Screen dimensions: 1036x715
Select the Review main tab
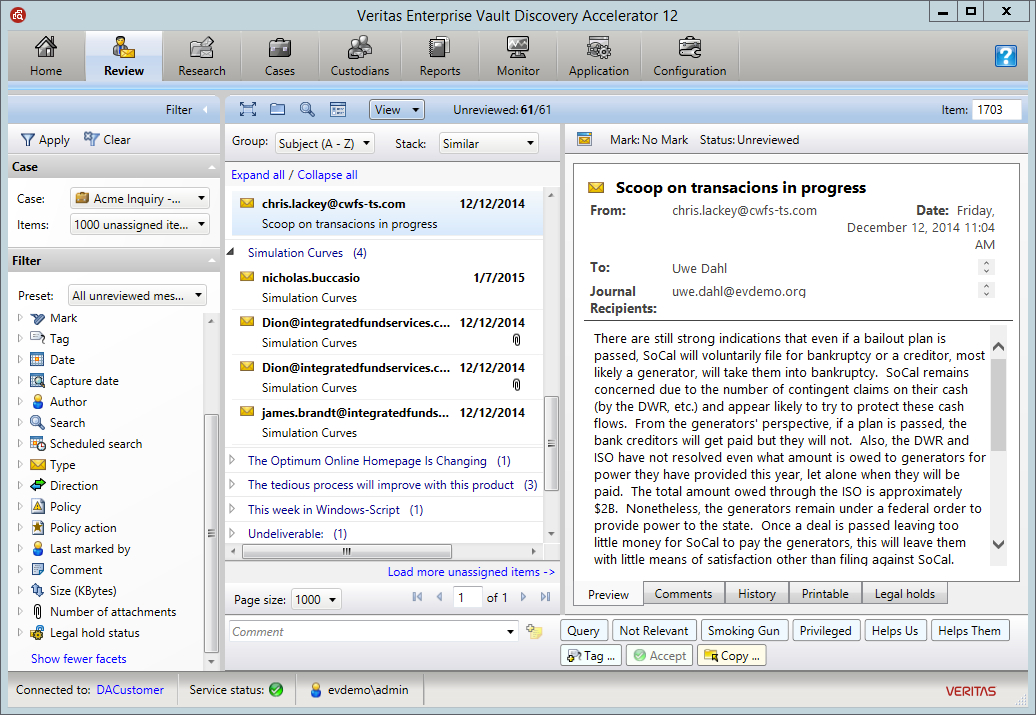click(124, 56)
